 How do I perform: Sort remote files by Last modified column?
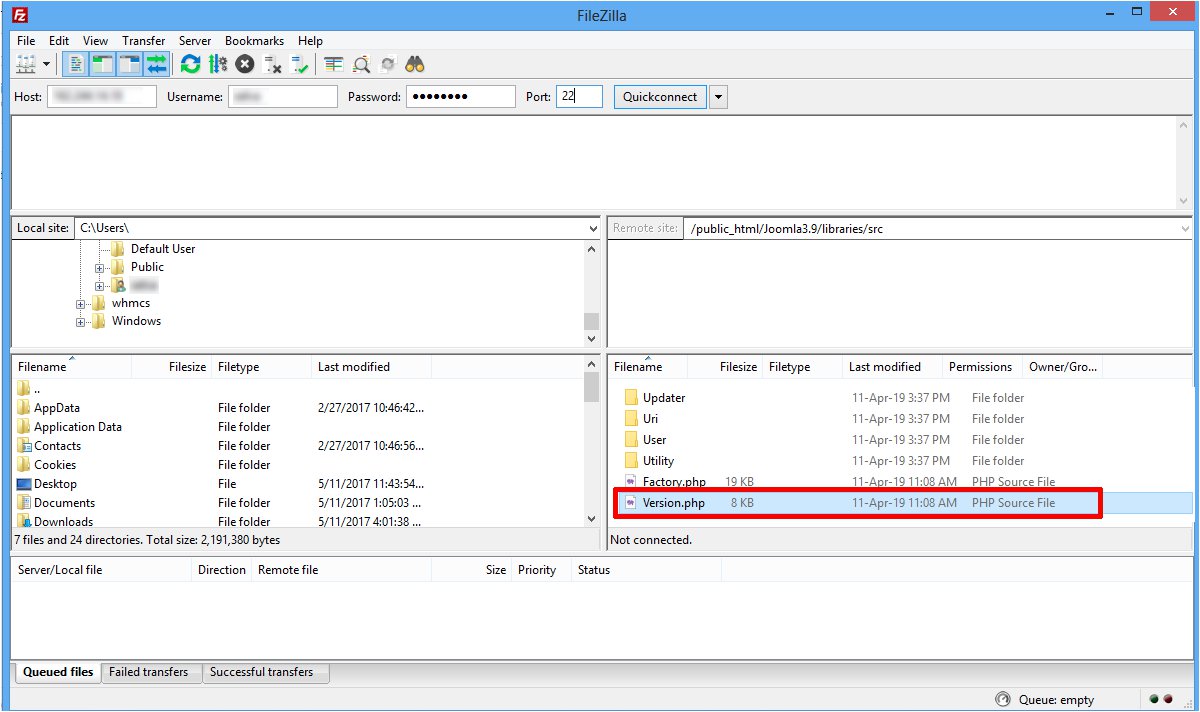coord(884,367)
